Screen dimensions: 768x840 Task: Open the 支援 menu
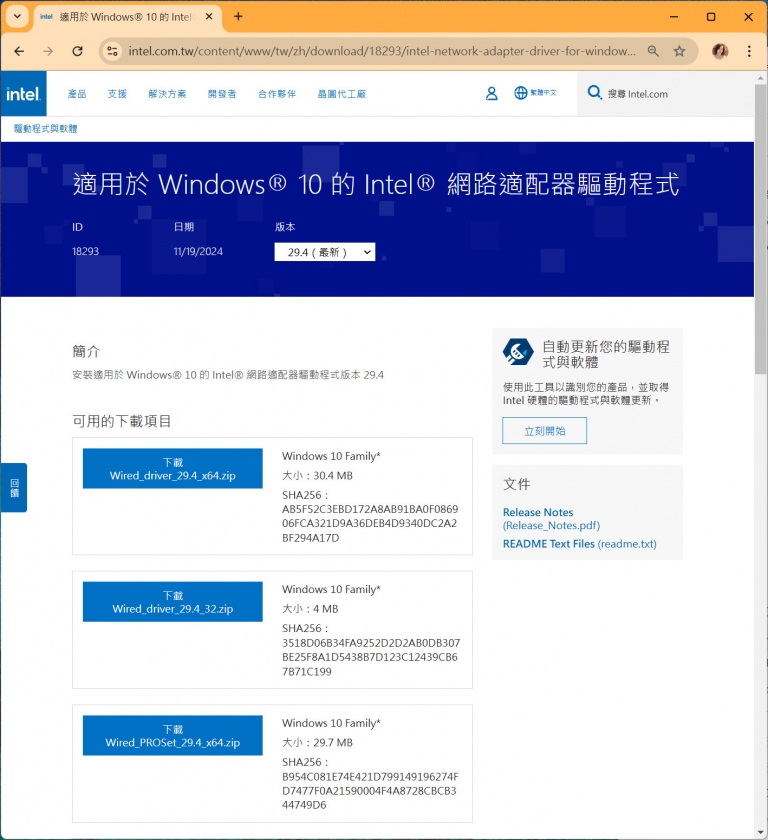[x=117, y=94]
